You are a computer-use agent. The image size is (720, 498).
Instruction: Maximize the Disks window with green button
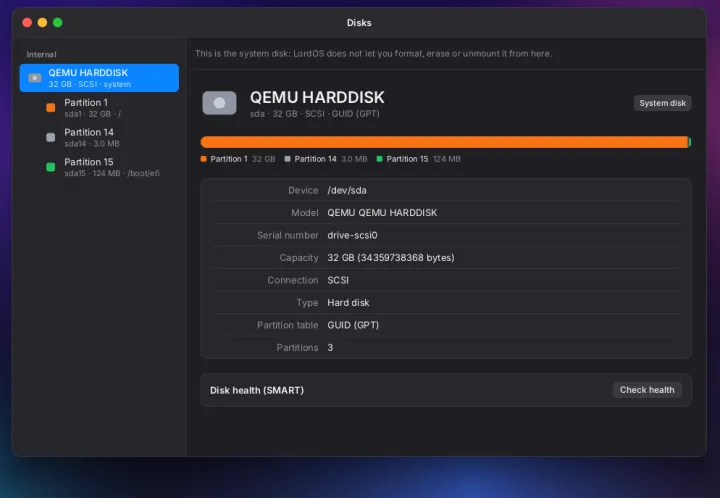(57, 22)
